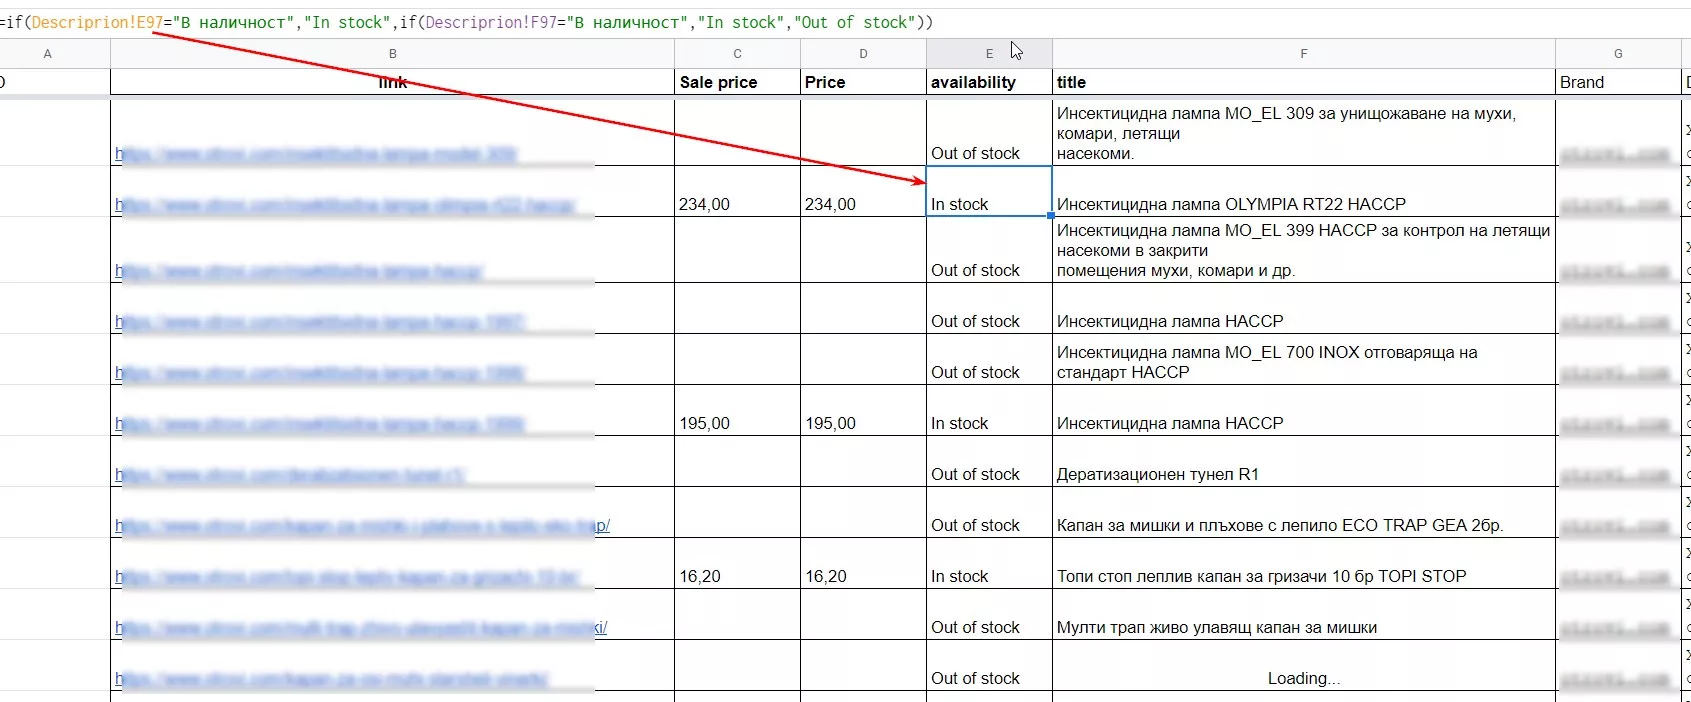Select title 'Мулти трап живо улавящ капан'
The width and height of the screenshot is (1691, 702).
pyautogui.click(x=1304, y=614)
